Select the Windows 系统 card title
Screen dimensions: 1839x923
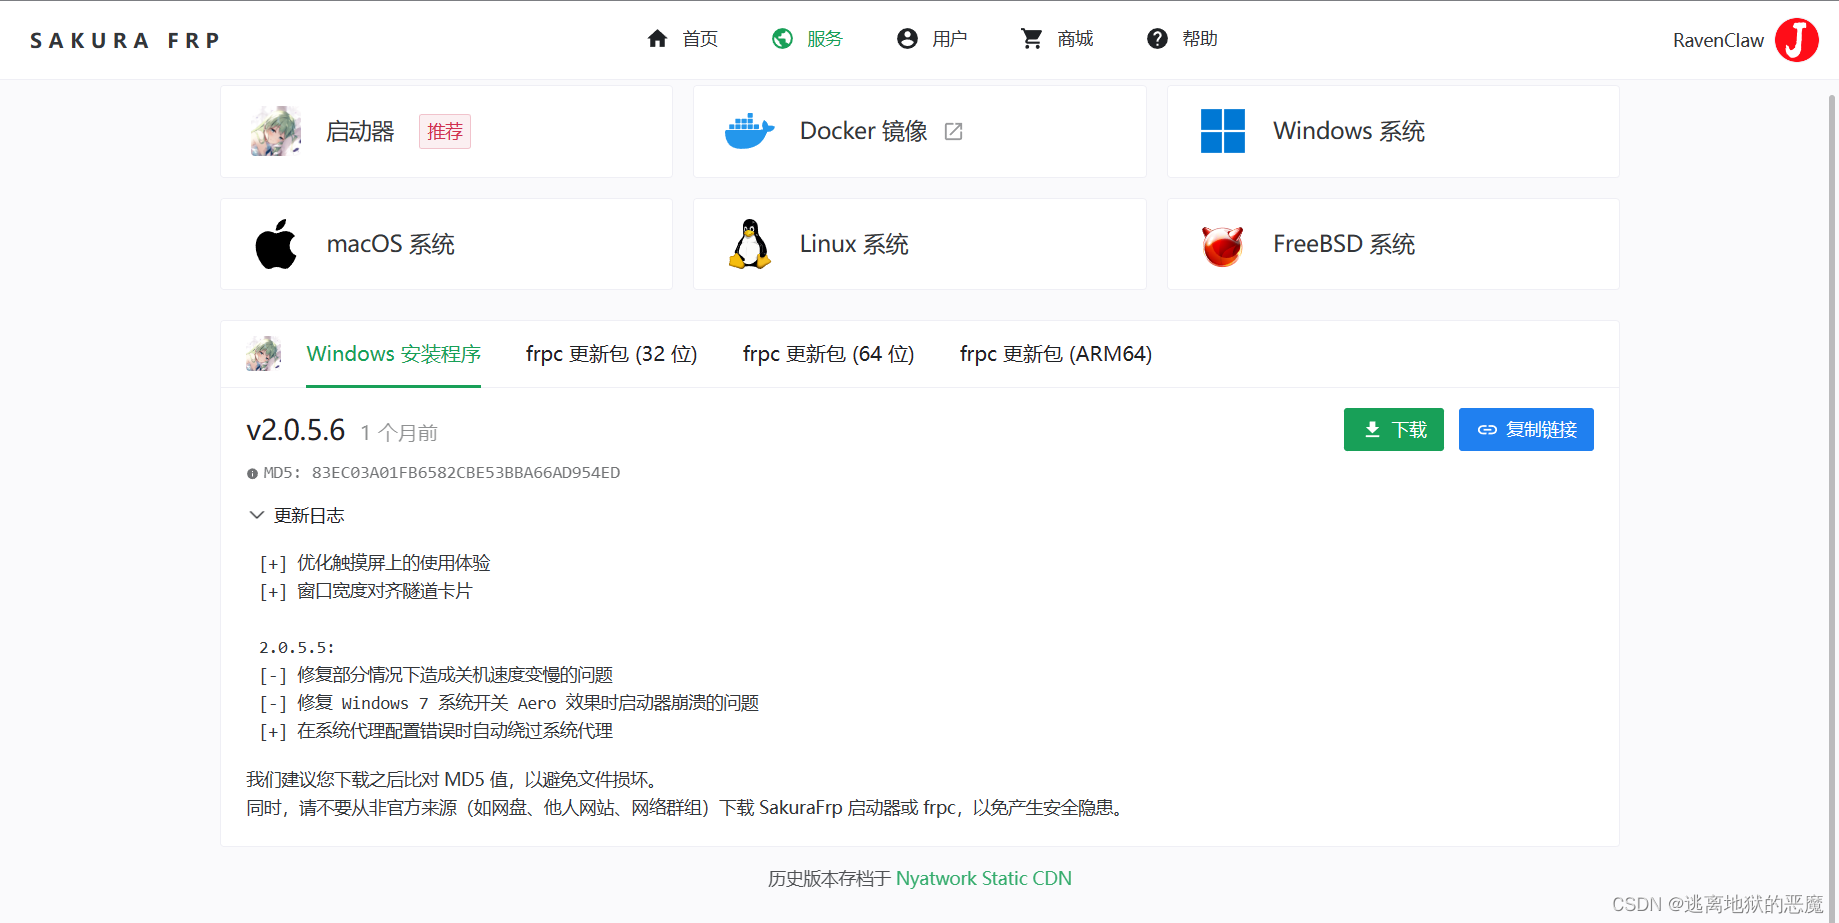click(1348, 131)
